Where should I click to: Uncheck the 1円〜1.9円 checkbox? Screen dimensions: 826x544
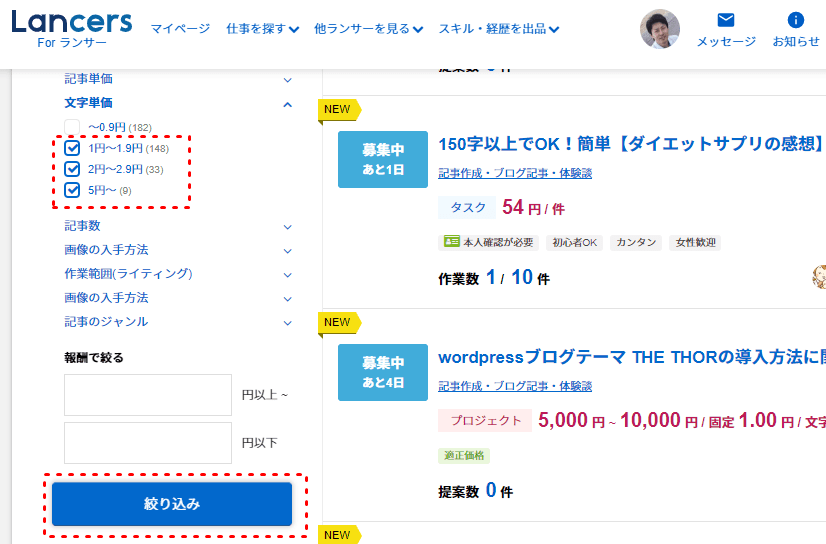click(x=72, y=148)
